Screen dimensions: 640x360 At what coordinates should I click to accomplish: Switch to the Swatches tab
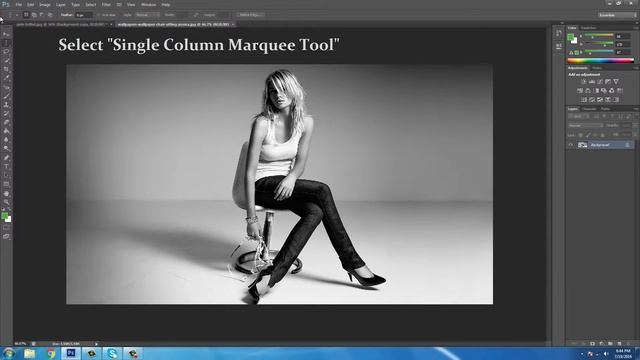(589, 28)
